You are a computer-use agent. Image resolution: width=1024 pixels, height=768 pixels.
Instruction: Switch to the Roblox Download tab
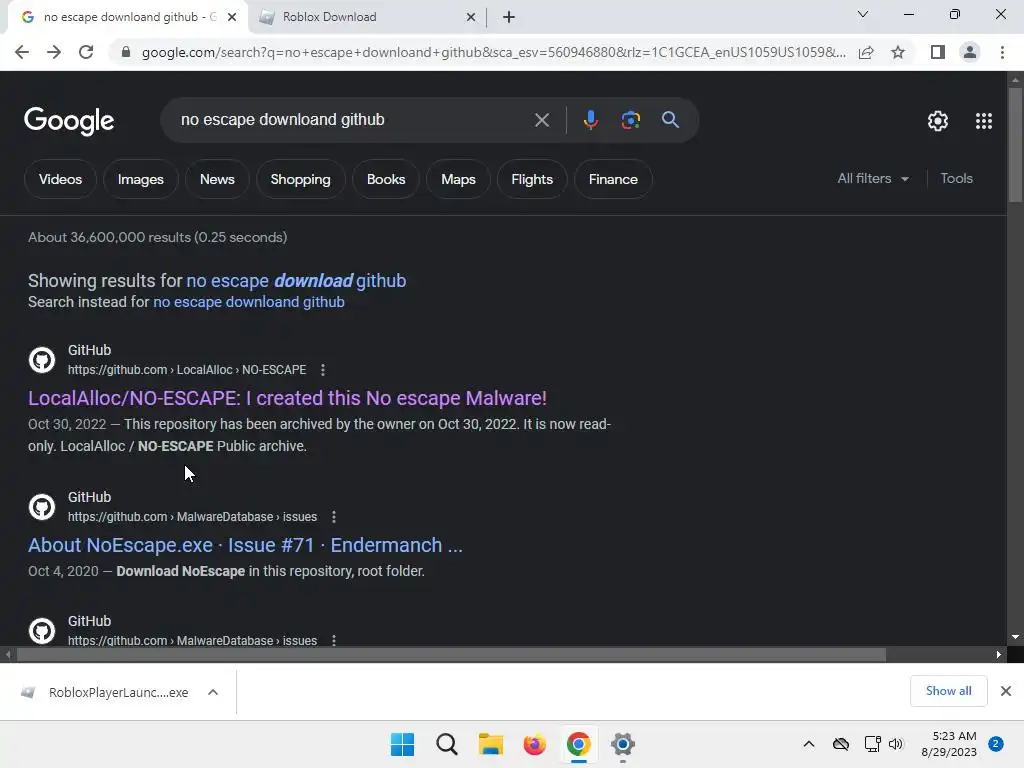368,18
